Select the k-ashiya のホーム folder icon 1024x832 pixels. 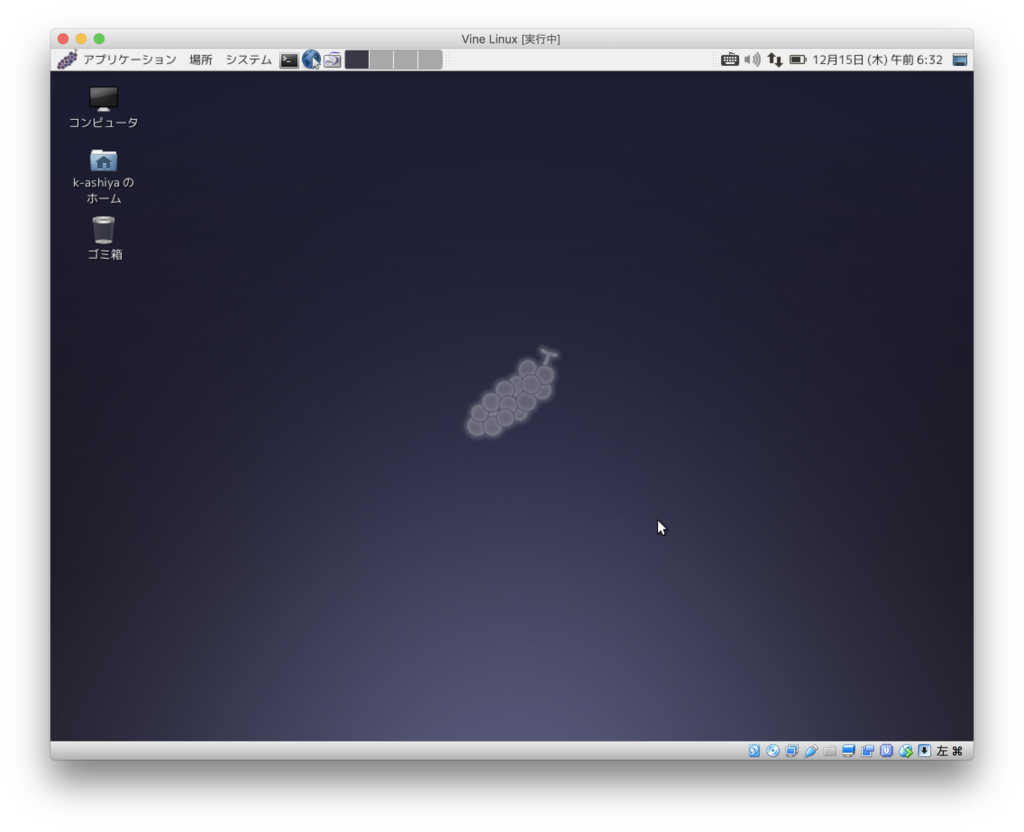[103, 176]
